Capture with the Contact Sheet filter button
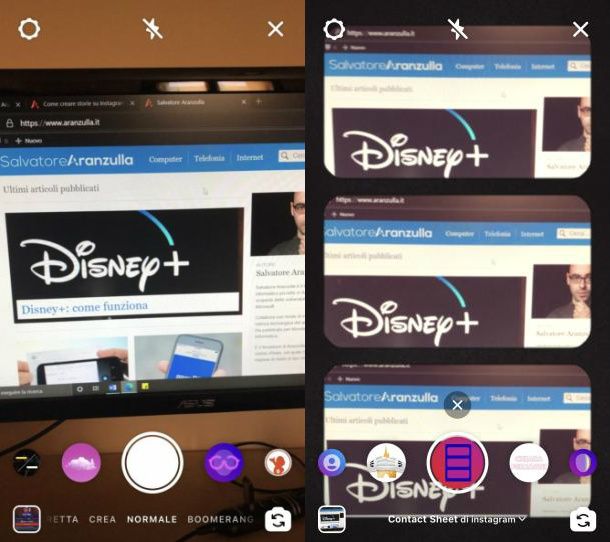Screen dimensions: 610x542 point(458,463)
